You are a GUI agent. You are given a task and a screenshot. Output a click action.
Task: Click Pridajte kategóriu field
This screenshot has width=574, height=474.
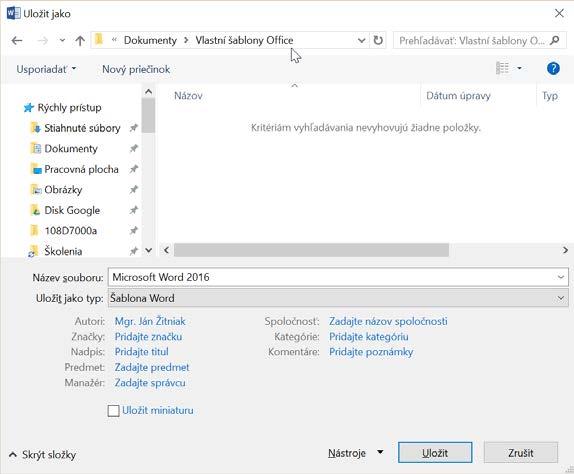point(369,336)
